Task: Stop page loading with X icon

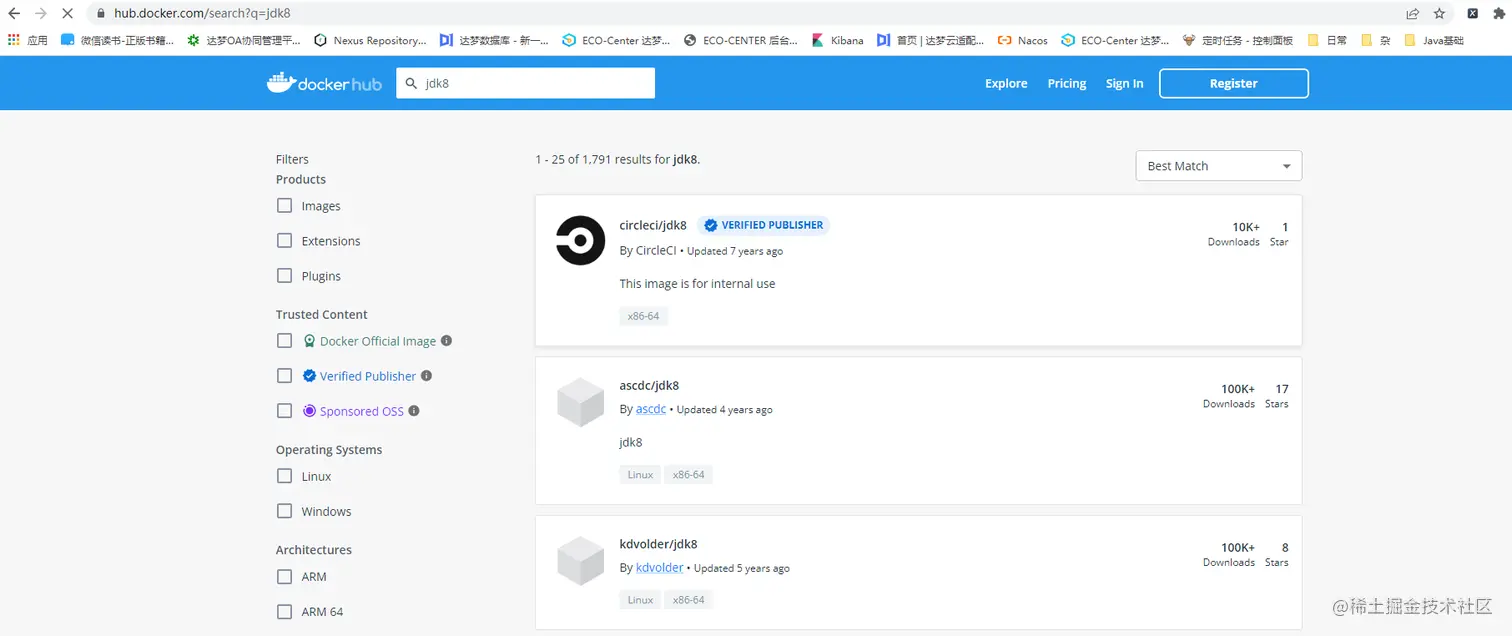Action: click(67, 14)
